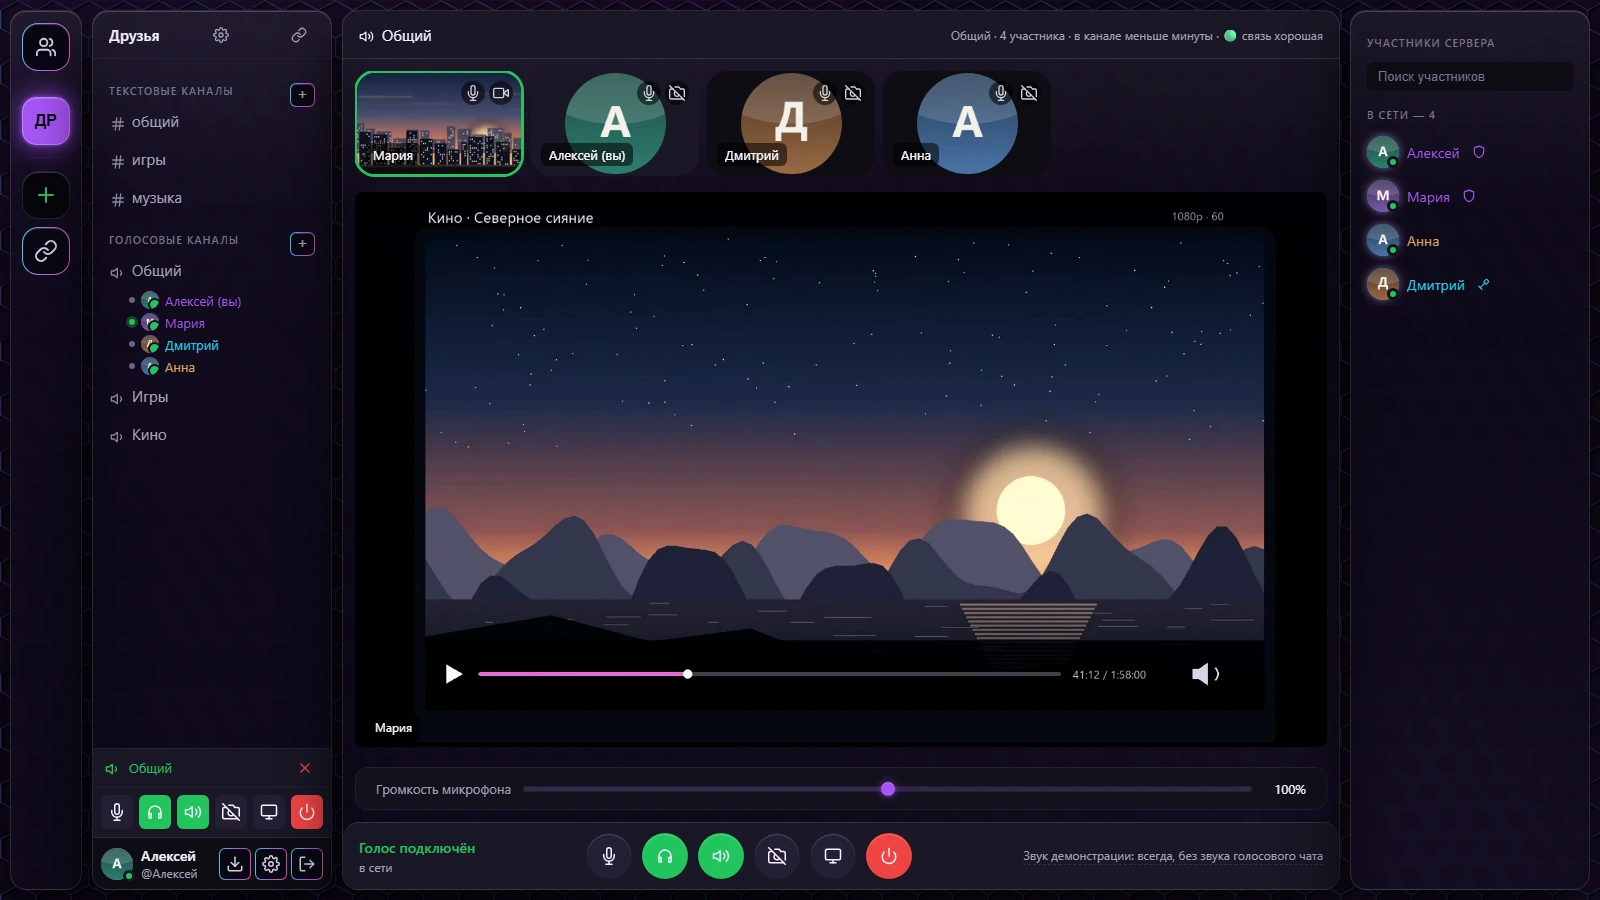Click the microphone icon in the sidebar voice panel

coord(117,812)
